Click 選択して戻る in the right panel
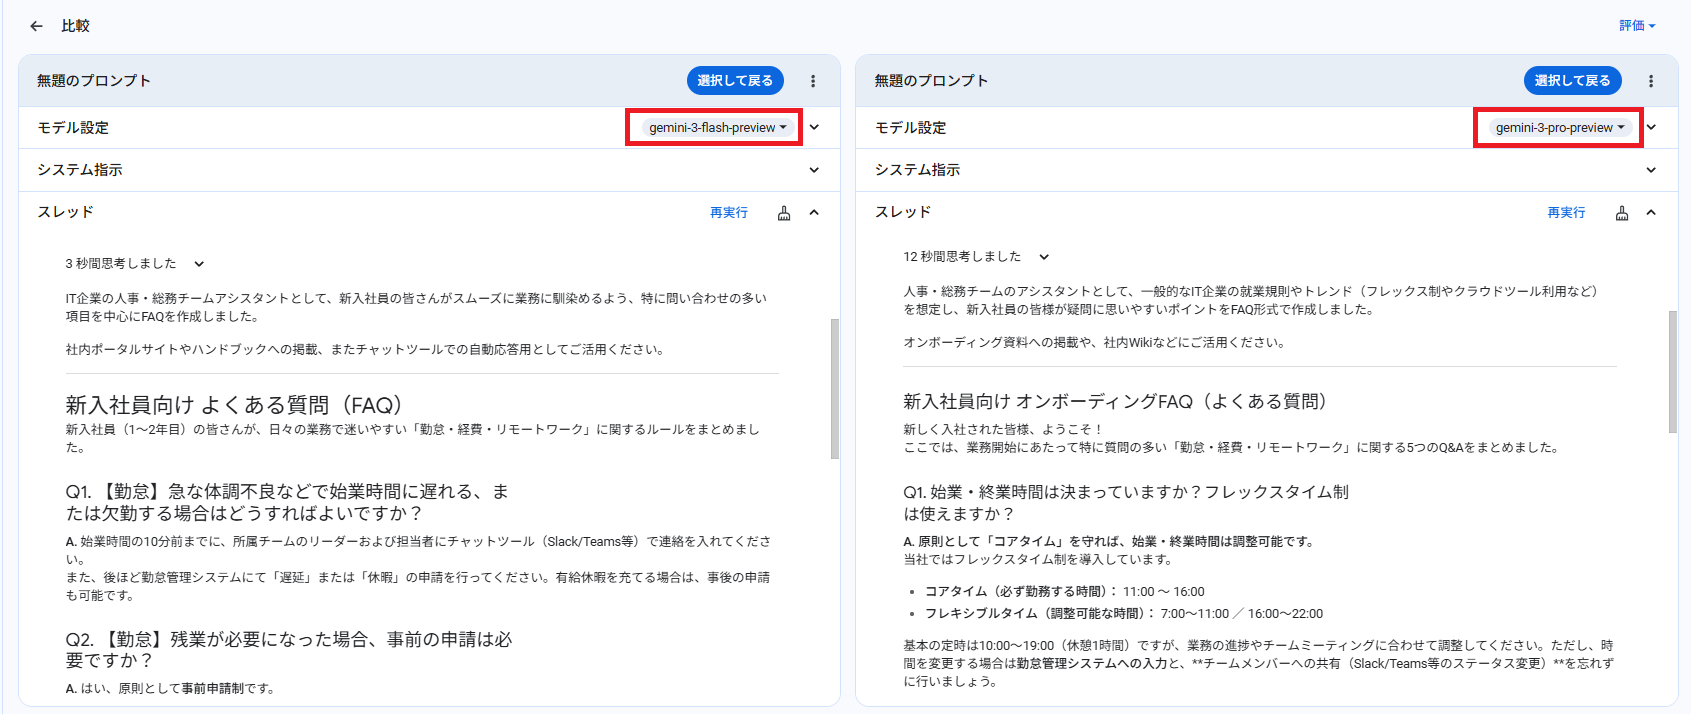 (x=1573, y=81)
